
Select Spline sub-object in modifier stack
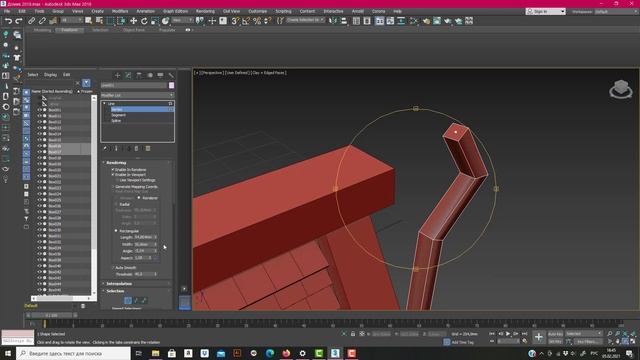(116, 120)
